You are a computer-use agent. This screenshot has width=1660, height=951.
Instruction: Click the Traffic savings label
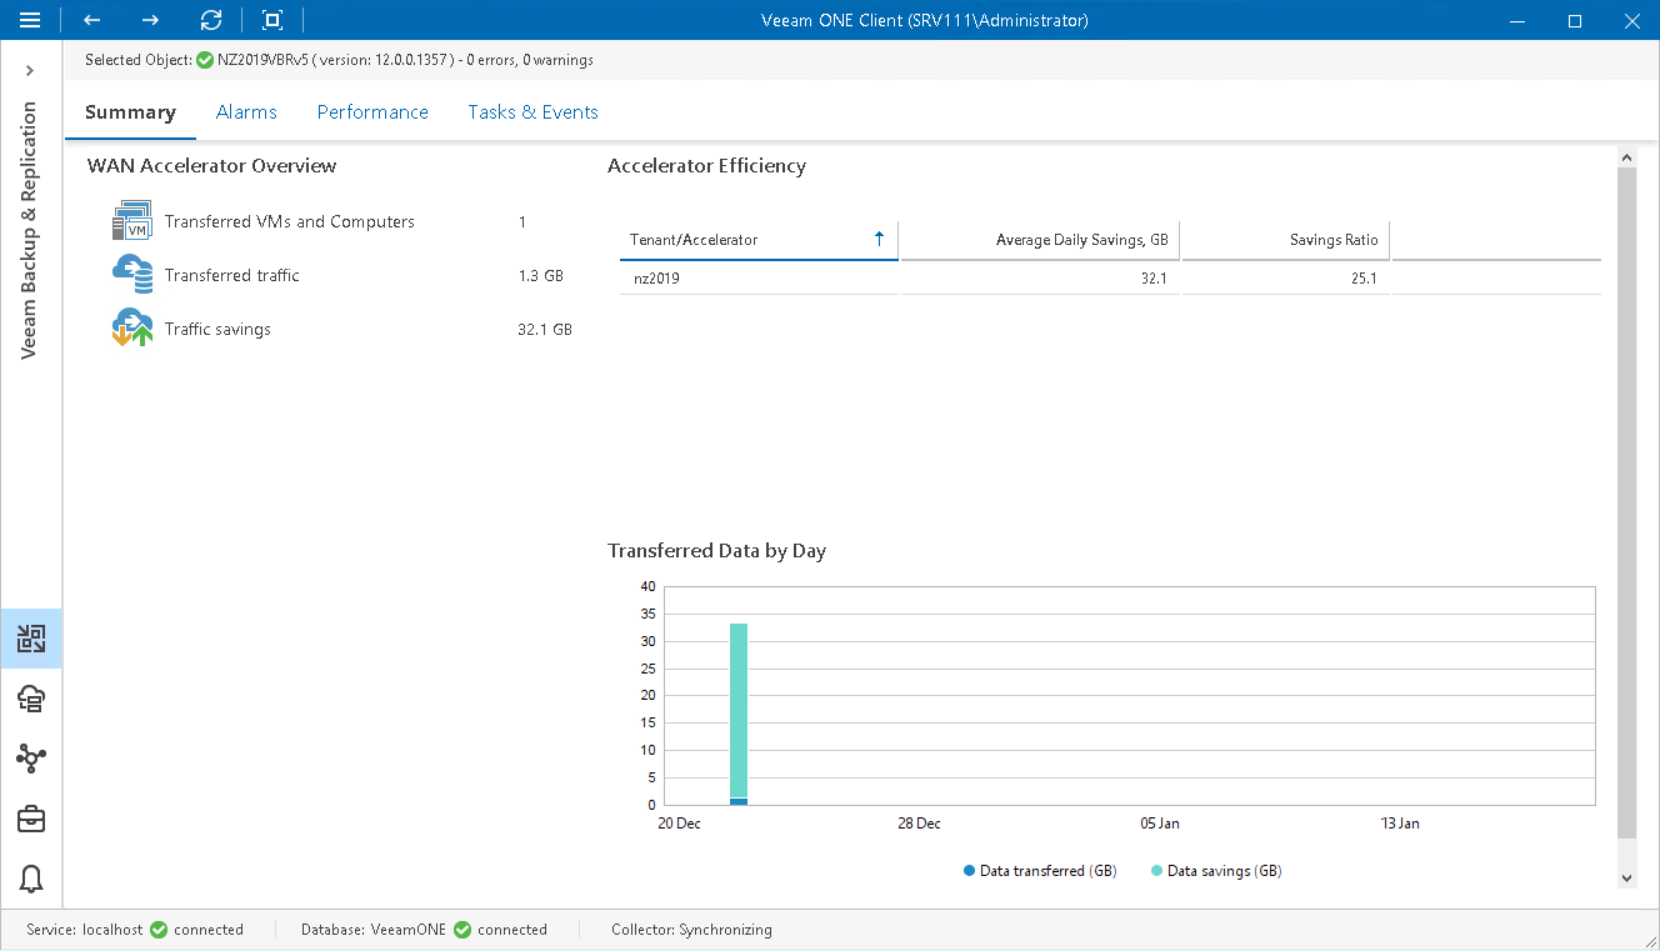(x=218, y=329)
